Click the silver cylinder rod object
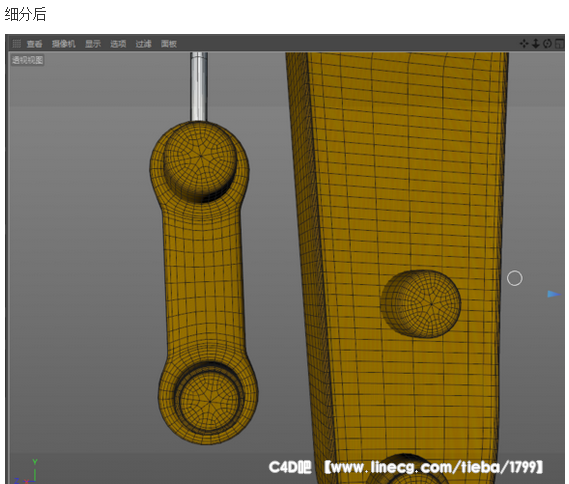The image size is (569, 484). pos(199,86)
